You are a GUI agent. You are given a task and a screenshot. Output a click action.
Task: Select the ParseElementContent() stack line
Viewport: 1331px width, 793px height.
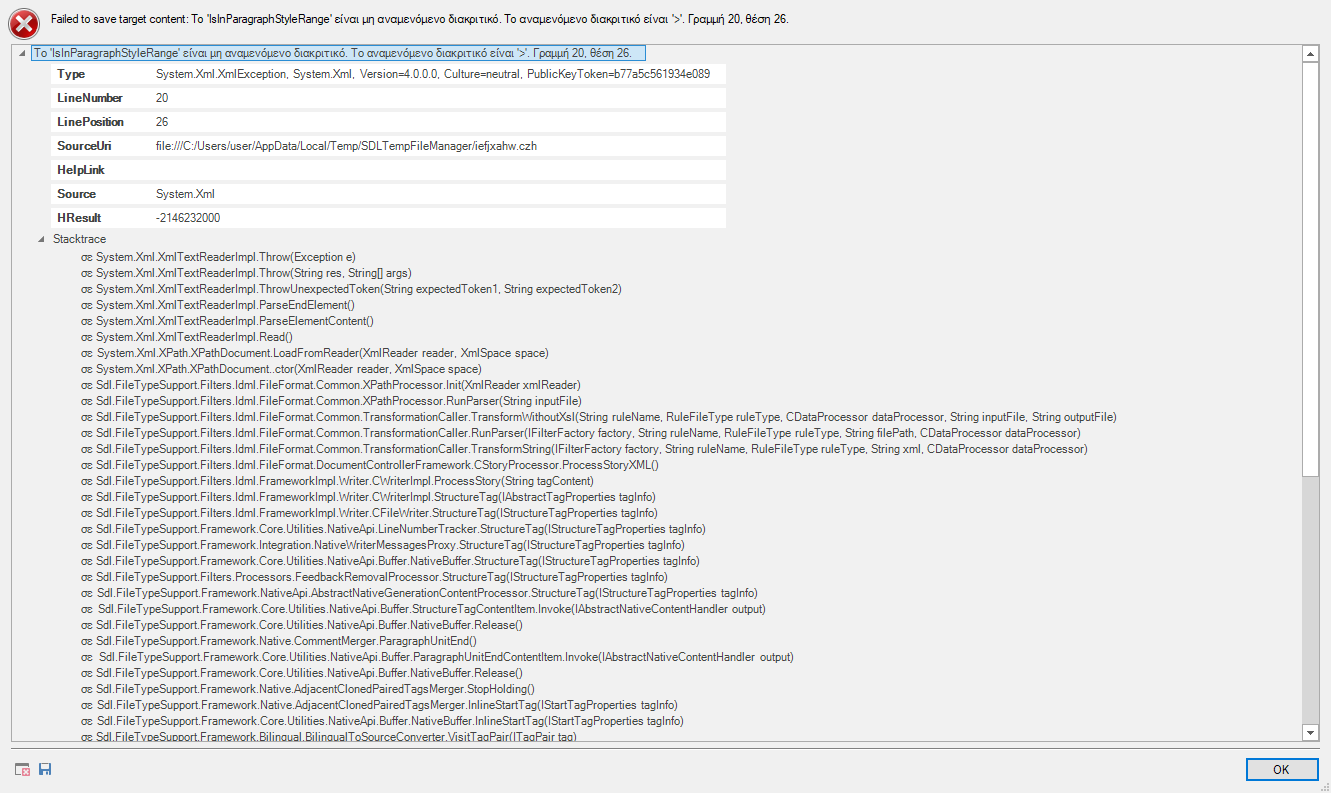[x=227, y=321]
